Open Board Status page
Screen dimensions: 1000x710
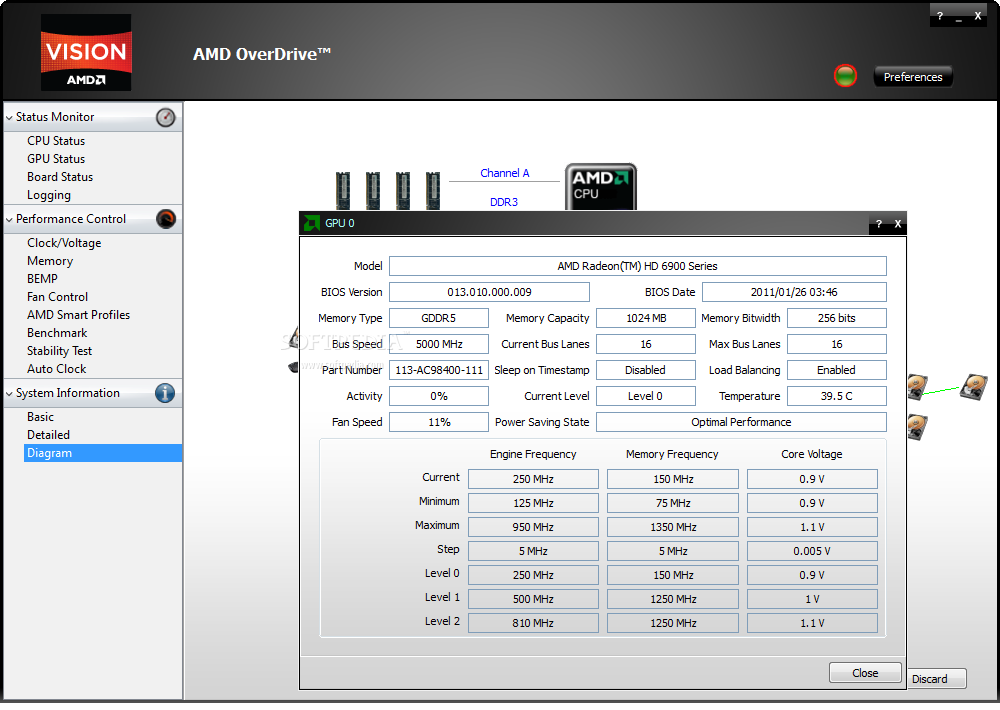click(60, 177)
